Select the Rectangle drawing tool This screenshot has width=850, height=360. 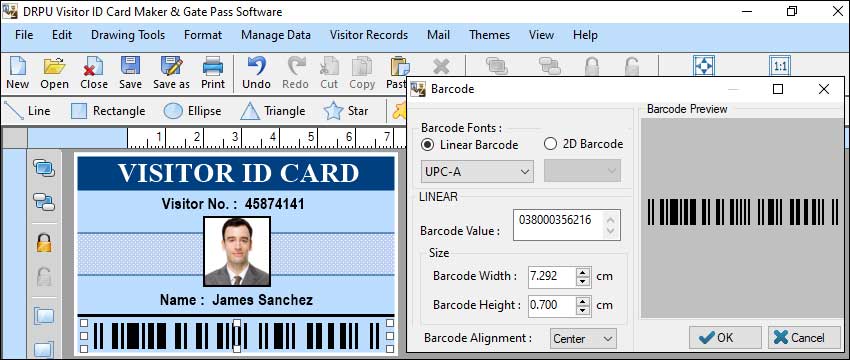(108, 111)
